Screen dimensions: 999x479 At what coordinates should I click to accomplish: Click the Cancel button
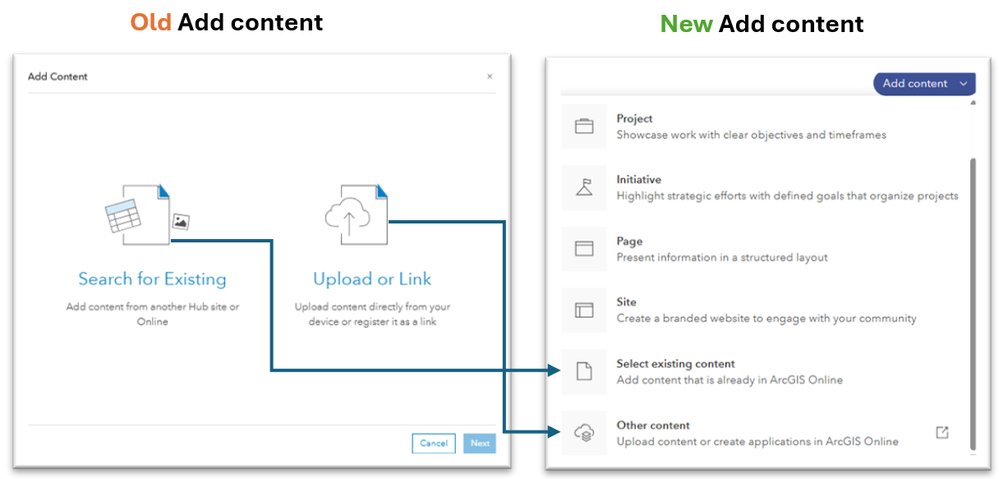pyautogui.click(x=434, y=443)
